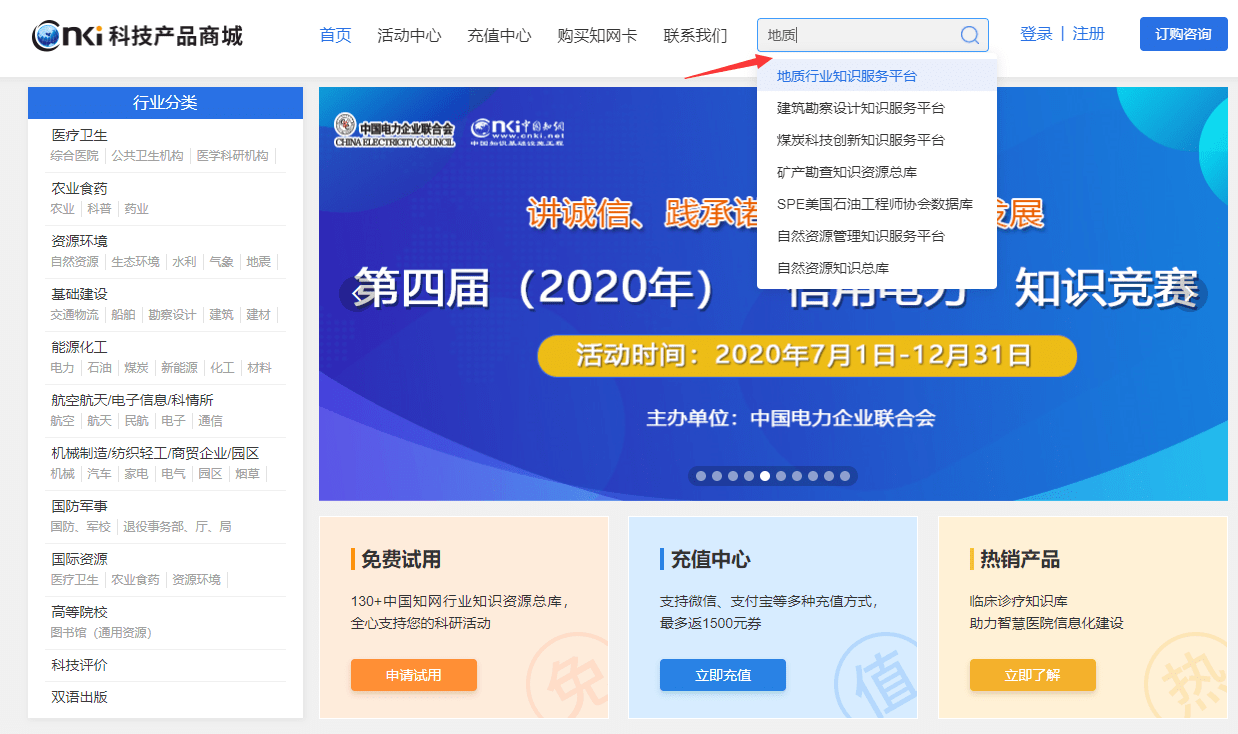Click the 登录 link

[x=1036, y=33]
